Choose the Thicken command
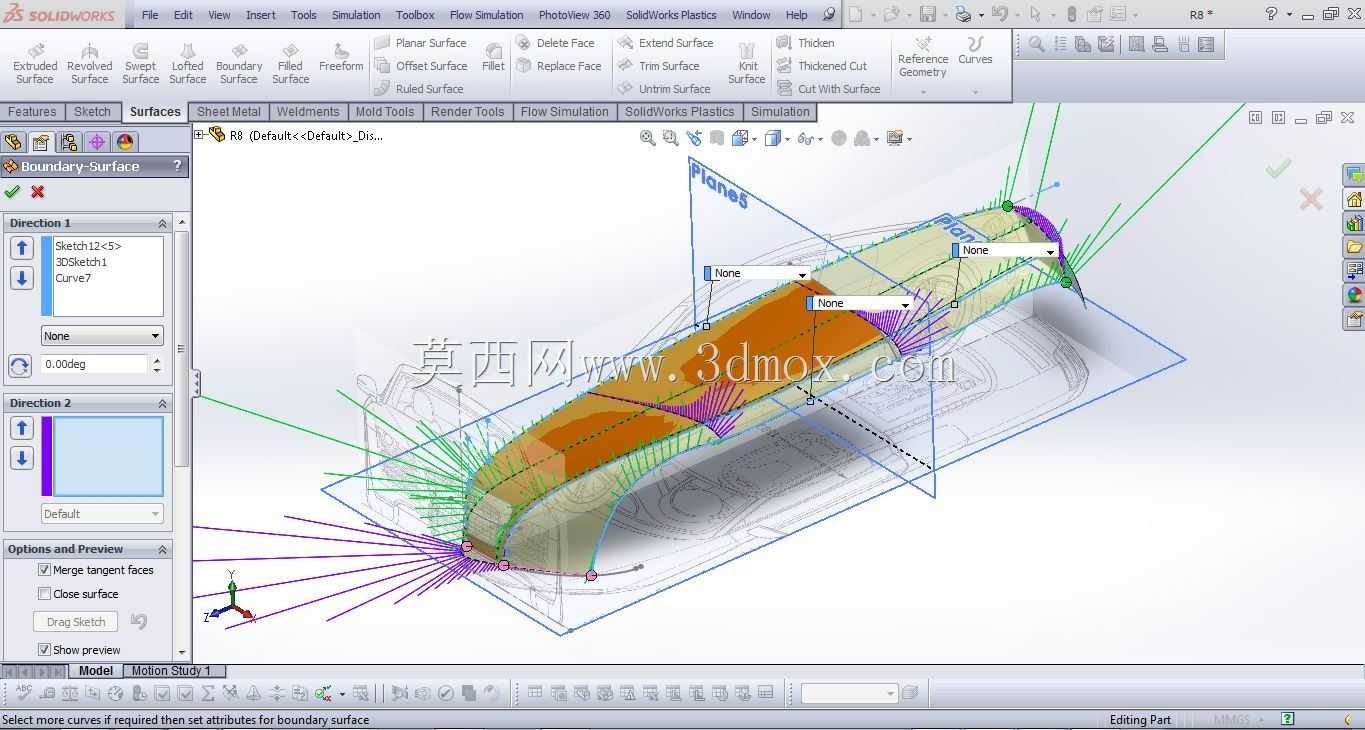Viewport: 1365px width, 730px height. pyautogui.click(x=805, y=43)
